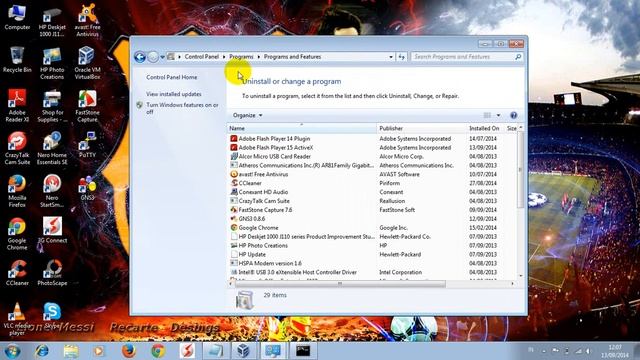The width and height of the screenshot is (640, 360).
Task: Open PuTTY desktop shortcut
Action: 87,145
